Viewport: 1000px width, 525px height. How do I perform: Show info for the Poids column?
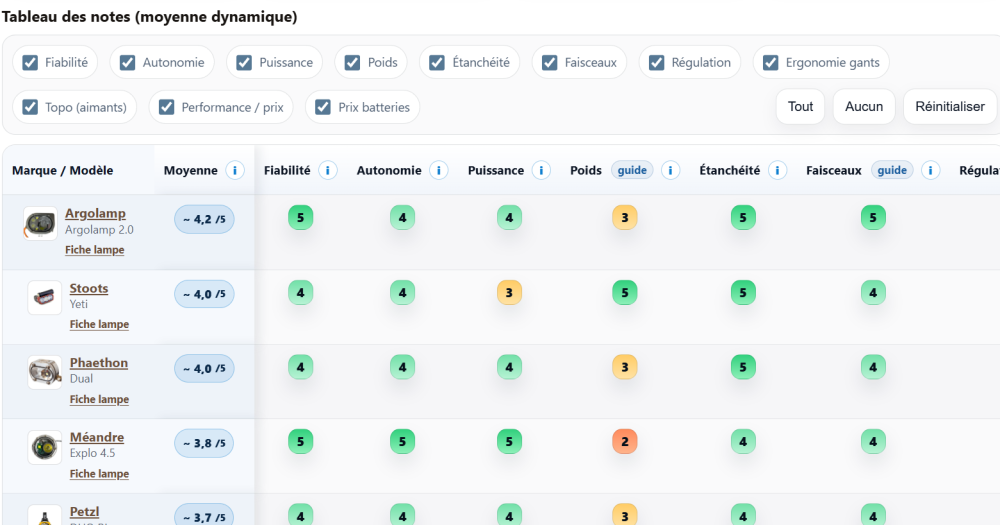coord(671,171)
